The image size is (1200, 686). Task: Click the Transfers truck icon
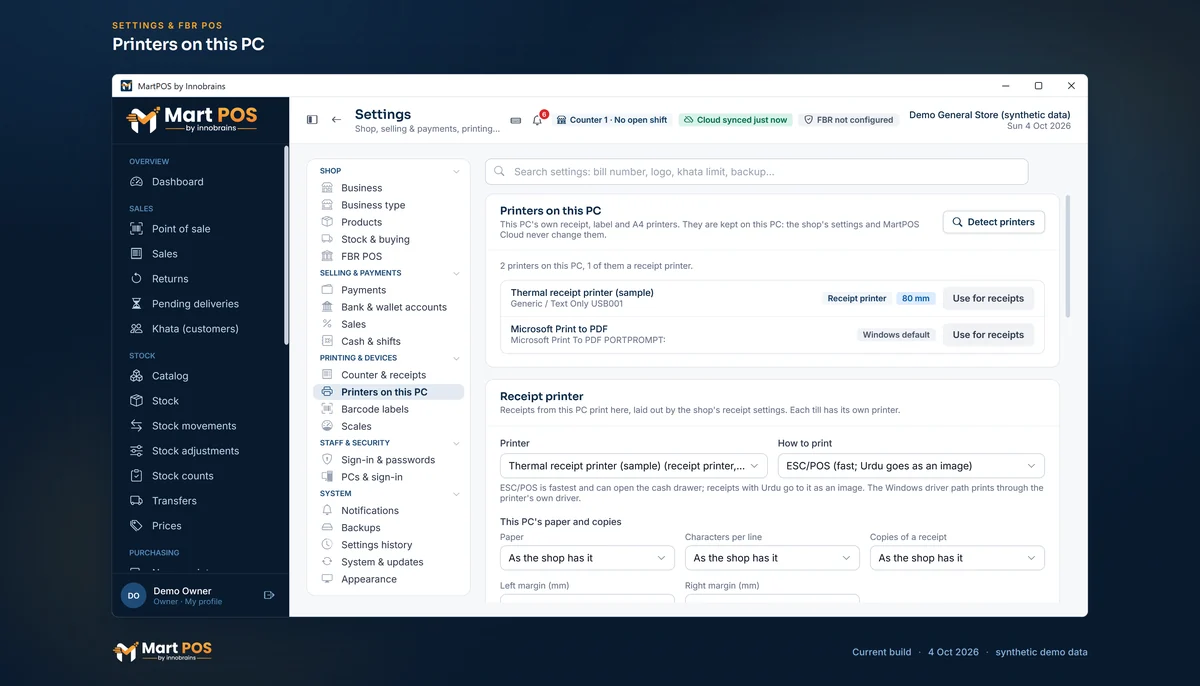(136, 501)
